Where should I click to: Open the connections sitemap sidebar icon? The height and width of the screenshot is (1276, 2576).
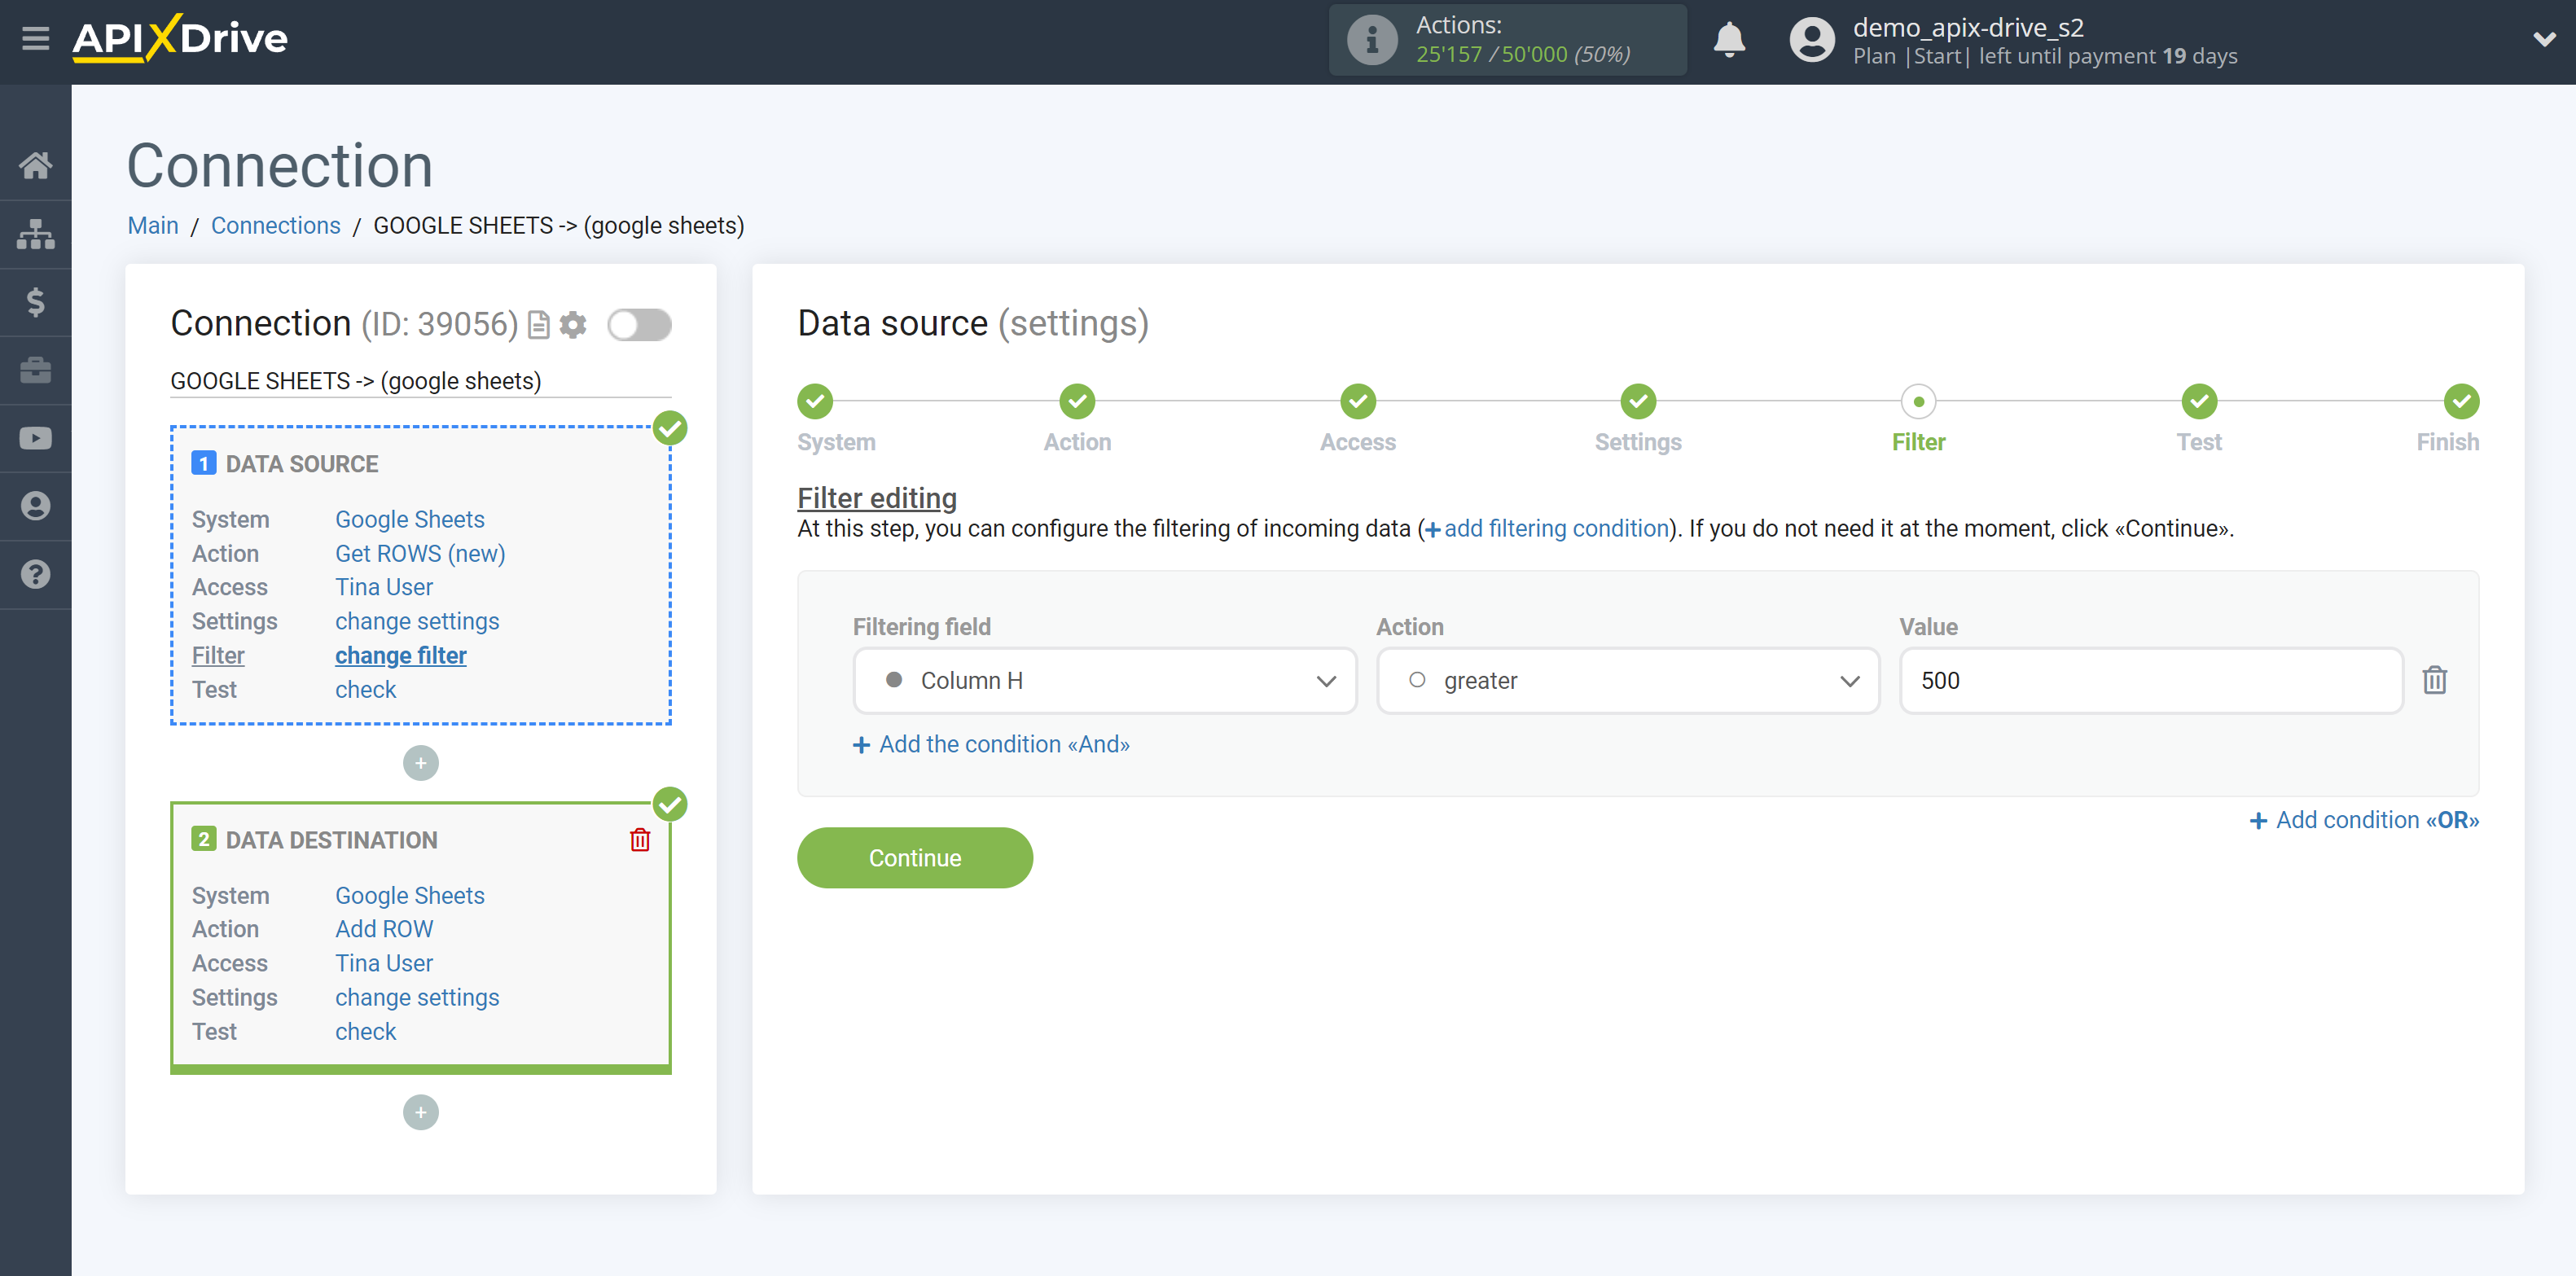click(x=35, y=234)
